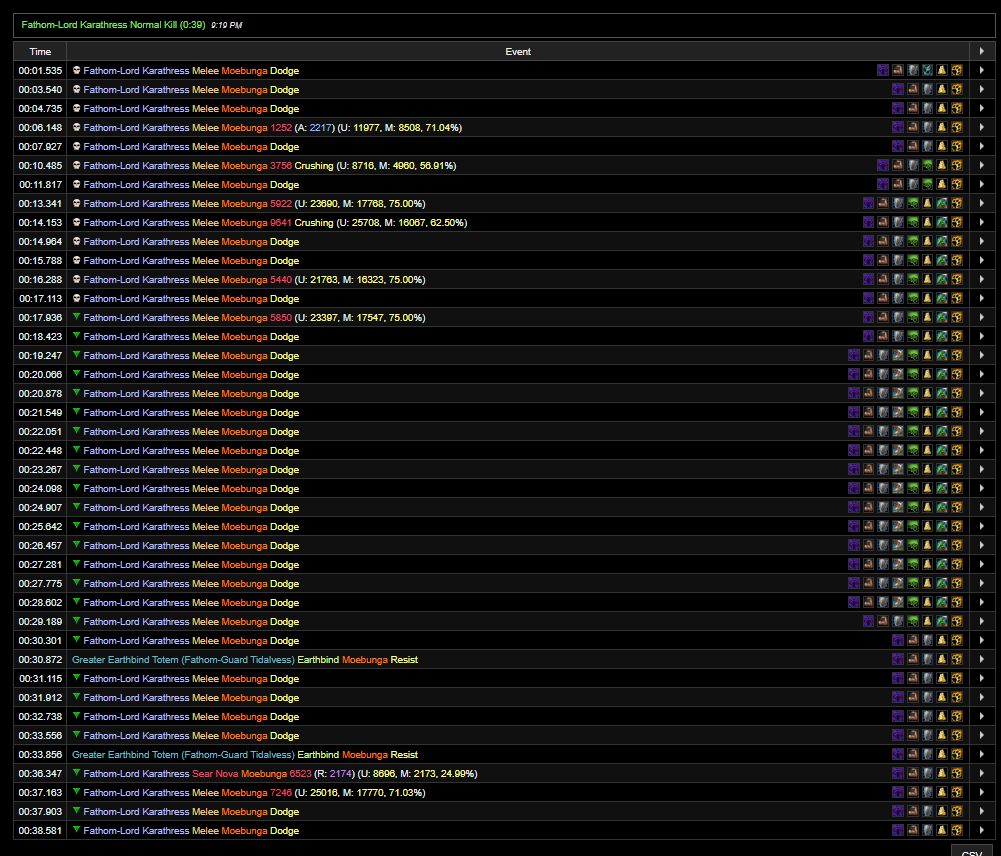
Task: Click the Event column header
Action: click(518, 52)
